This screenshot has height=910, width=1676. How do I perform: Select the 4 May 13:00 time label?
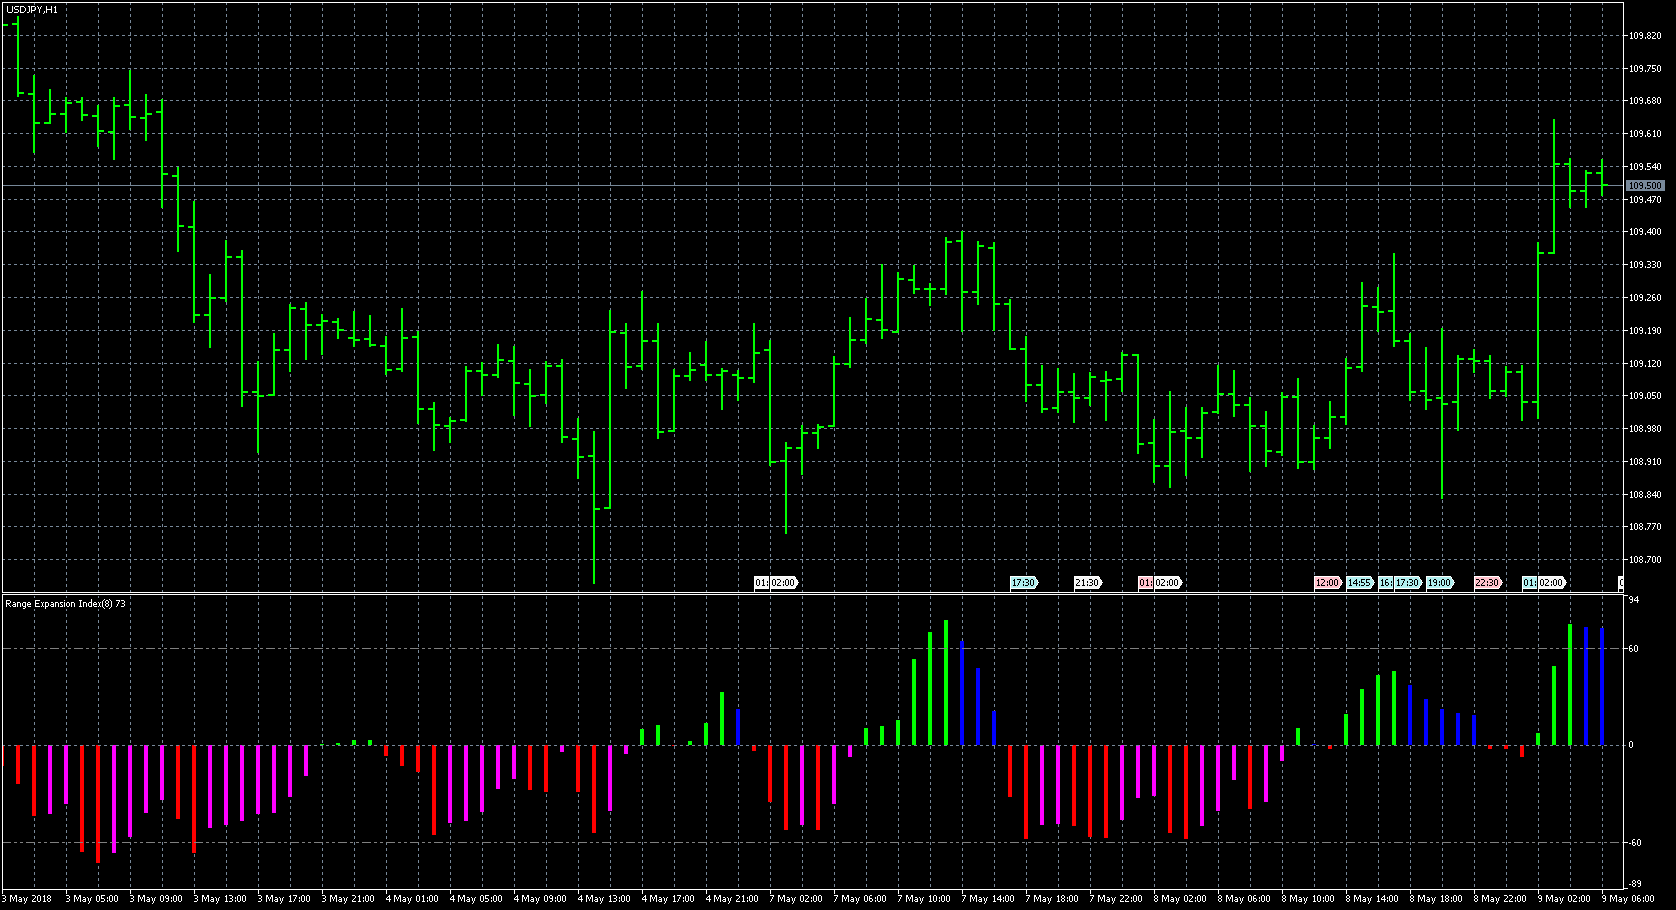coord(606,899)
